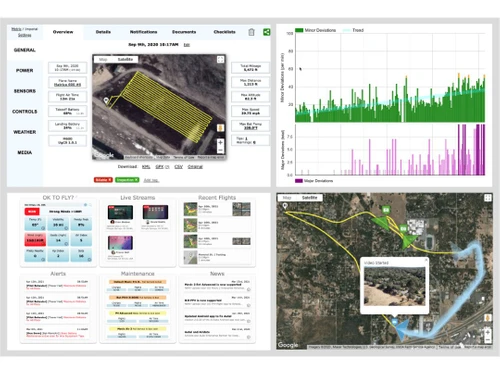Toggle Minor Deviations series in chart legend
Screen dimensions: 500x375
(x=316, y=30)
